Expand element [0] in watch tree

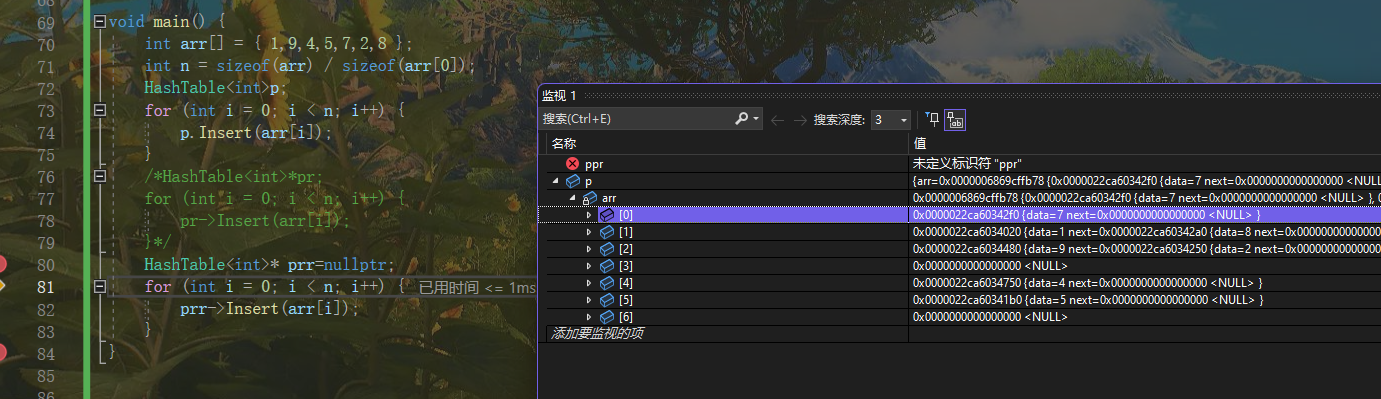[589, 215]
